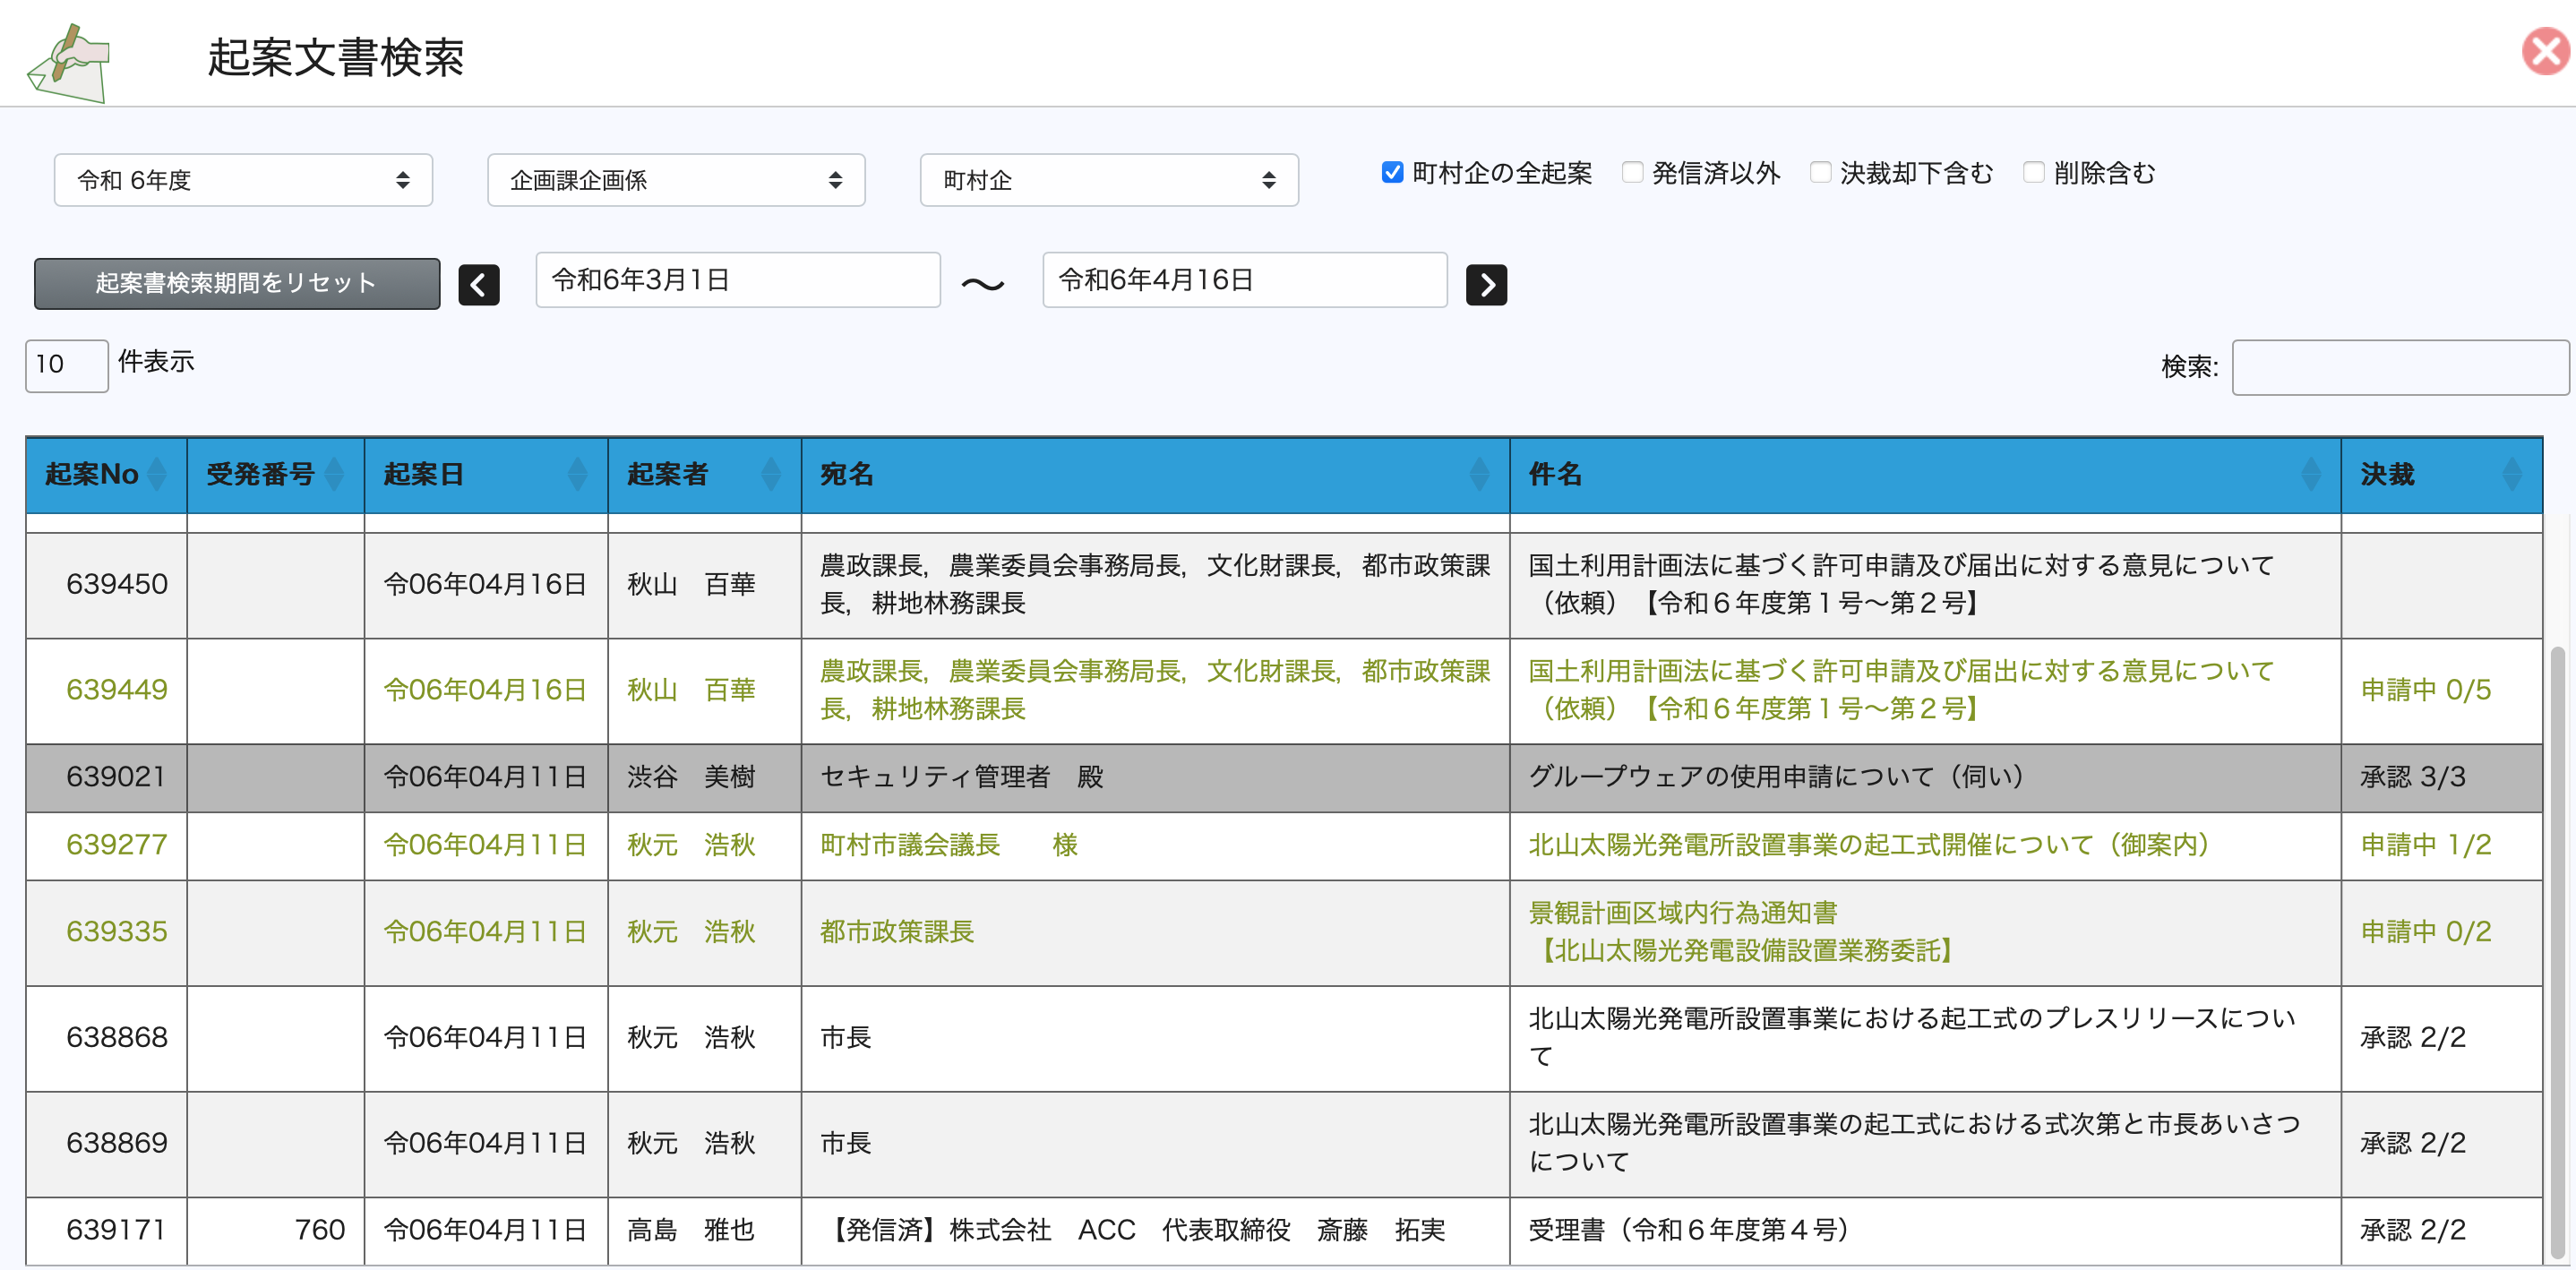Screen dimensions: 2576x1270
Task: Check 決裁却下含む option
Action: 1821,173
